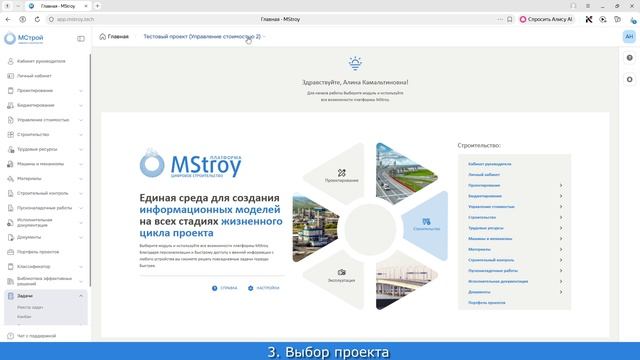Select Строительство segment in the hexagon wheel

tap(426, 224)
